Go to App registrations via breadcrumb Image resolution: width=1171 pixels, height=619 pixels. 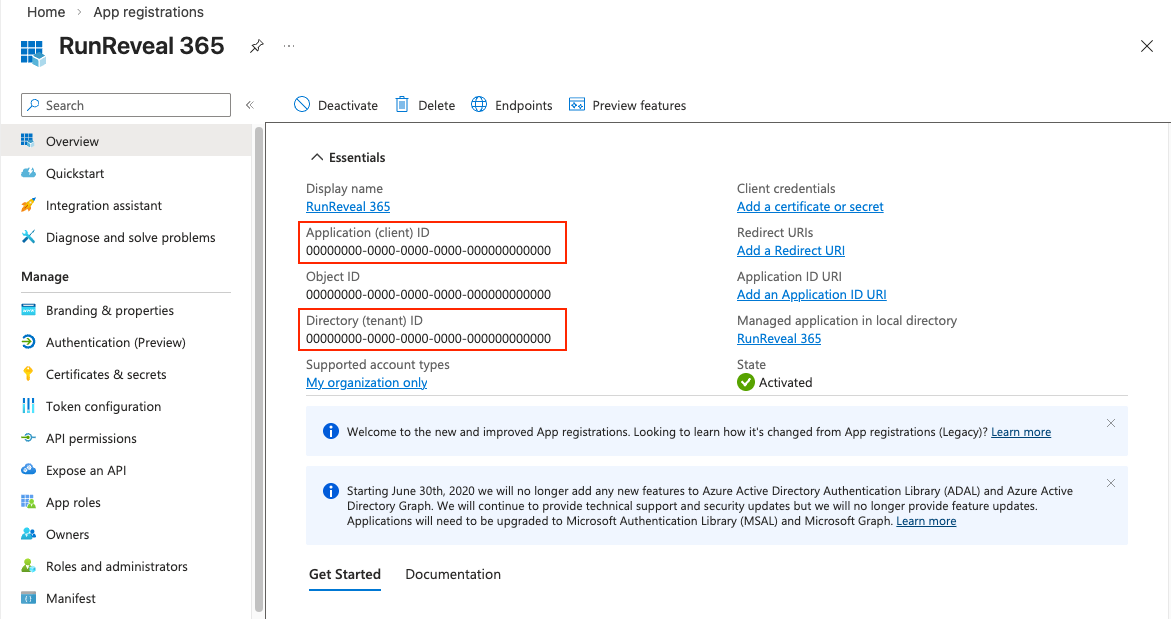tap(148, 12)
